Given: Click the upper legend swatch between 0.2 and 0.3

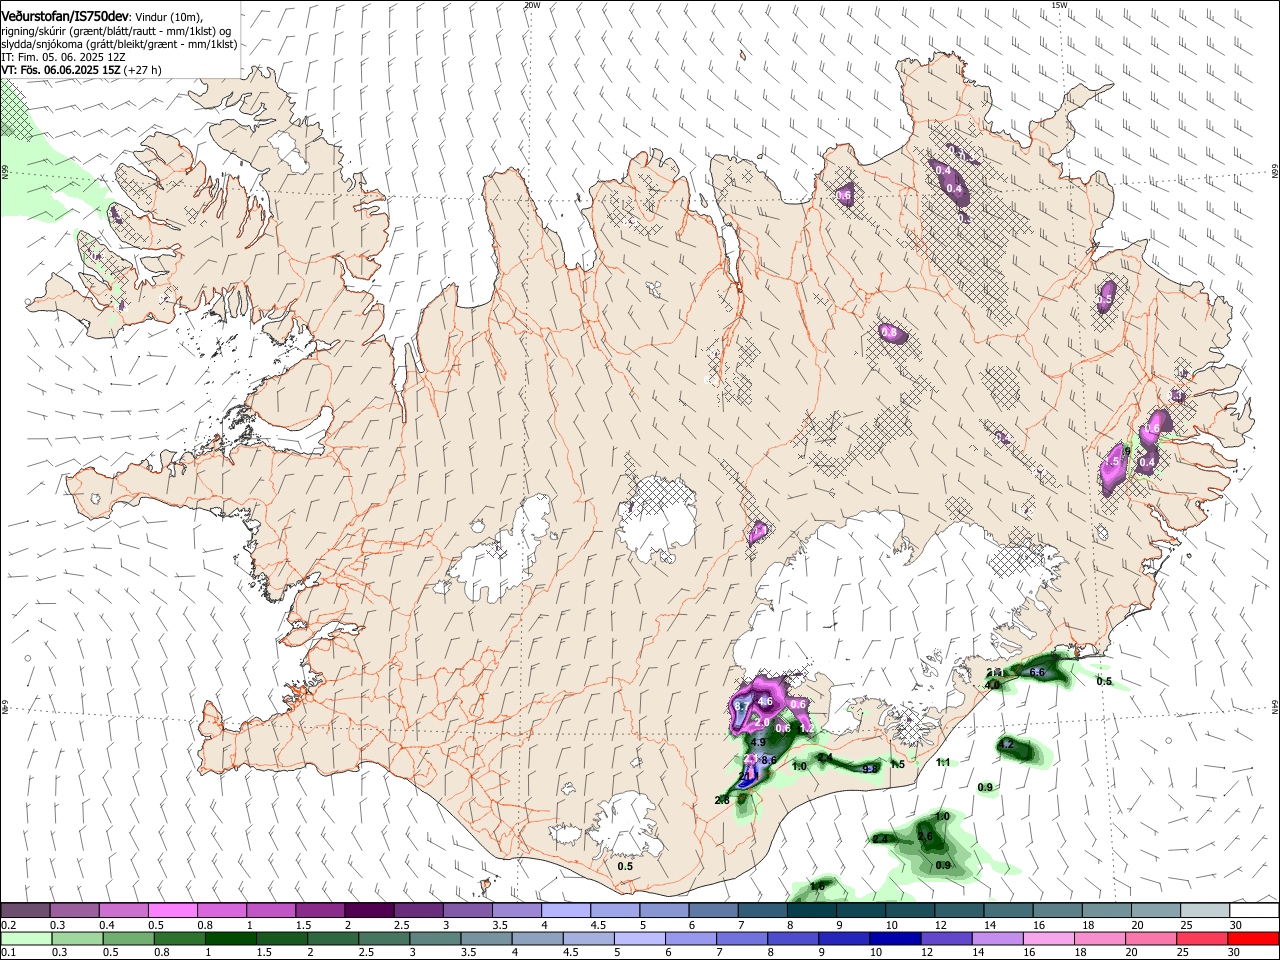Looking at the screenshot, I should click(25, 910).
